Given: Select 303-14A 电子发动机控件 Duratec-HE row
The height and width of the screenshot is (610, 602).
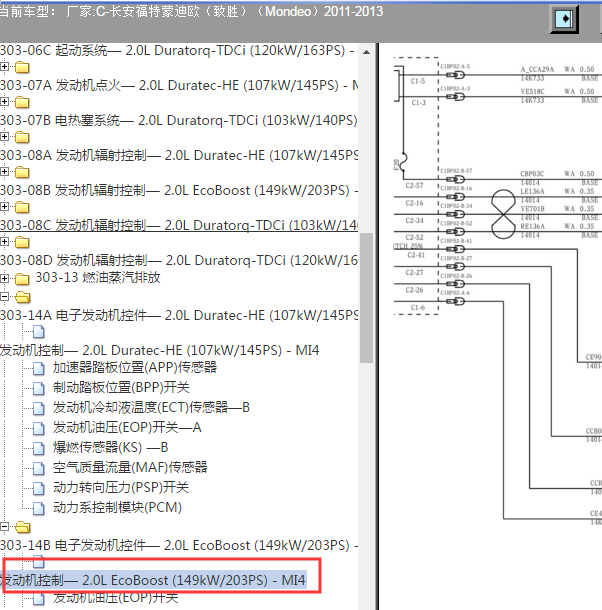Looking at the screenshot, I should [x=179, y=315].
